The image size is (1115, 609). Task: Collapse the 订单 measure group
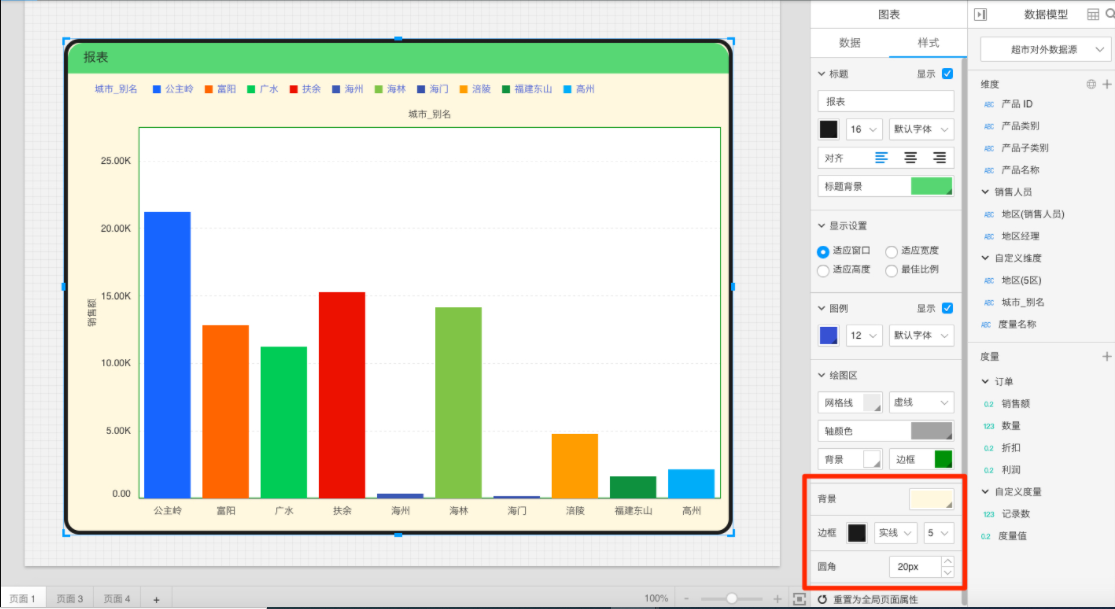coord(985,382)
